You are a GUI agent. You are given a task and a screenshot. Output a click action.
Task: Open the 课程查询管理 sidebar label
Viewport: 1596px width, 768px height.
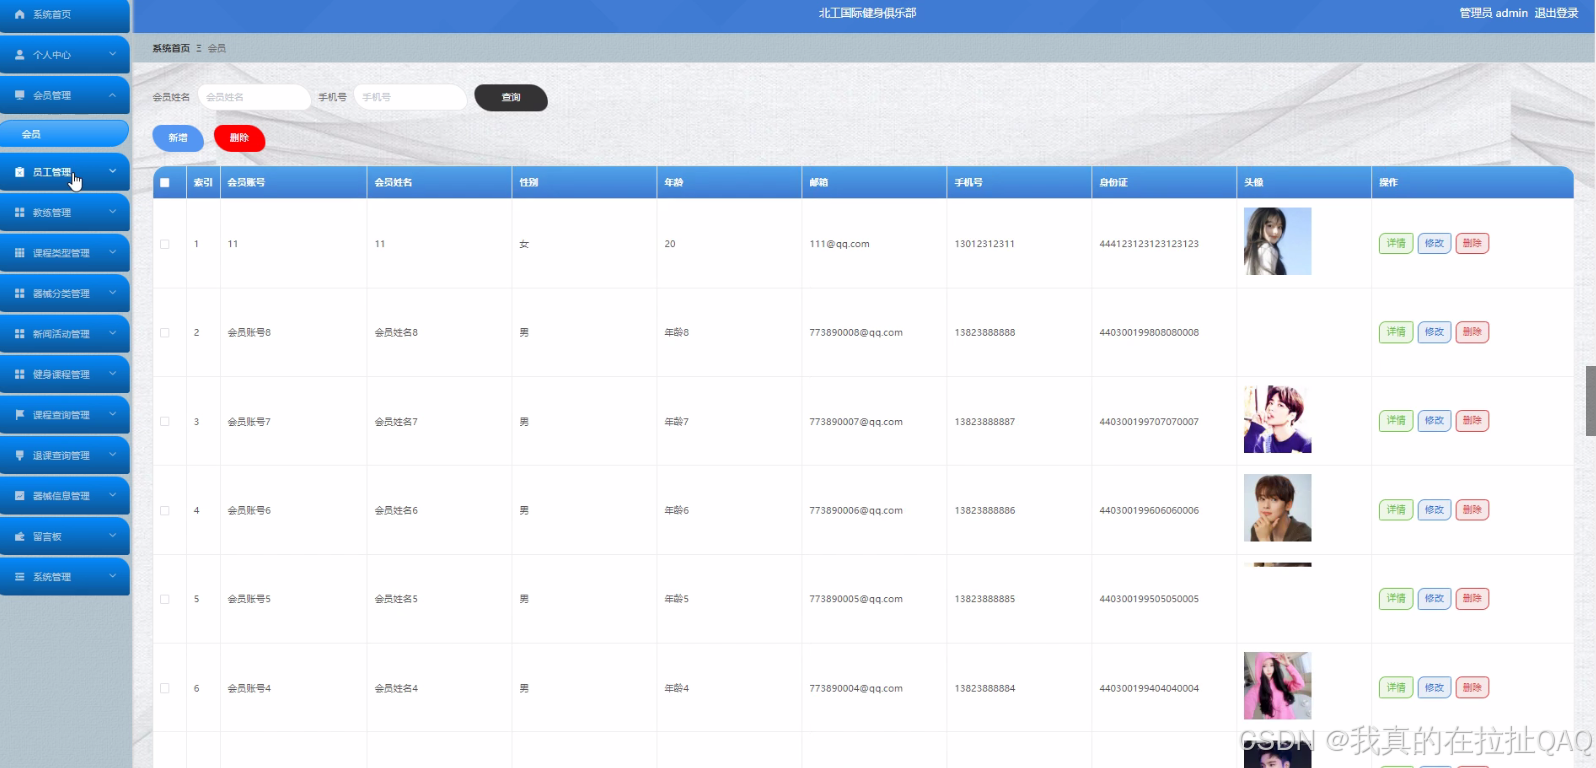click(x=61, y=415)
